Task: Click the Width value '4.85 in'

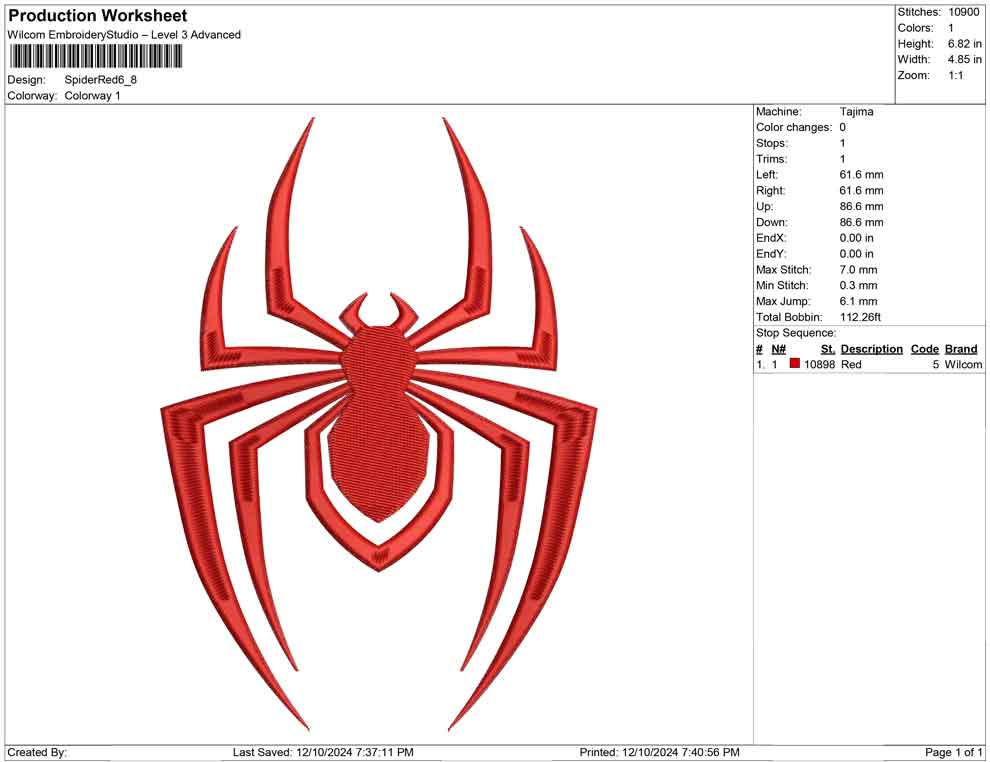Action: coord(964,59)
